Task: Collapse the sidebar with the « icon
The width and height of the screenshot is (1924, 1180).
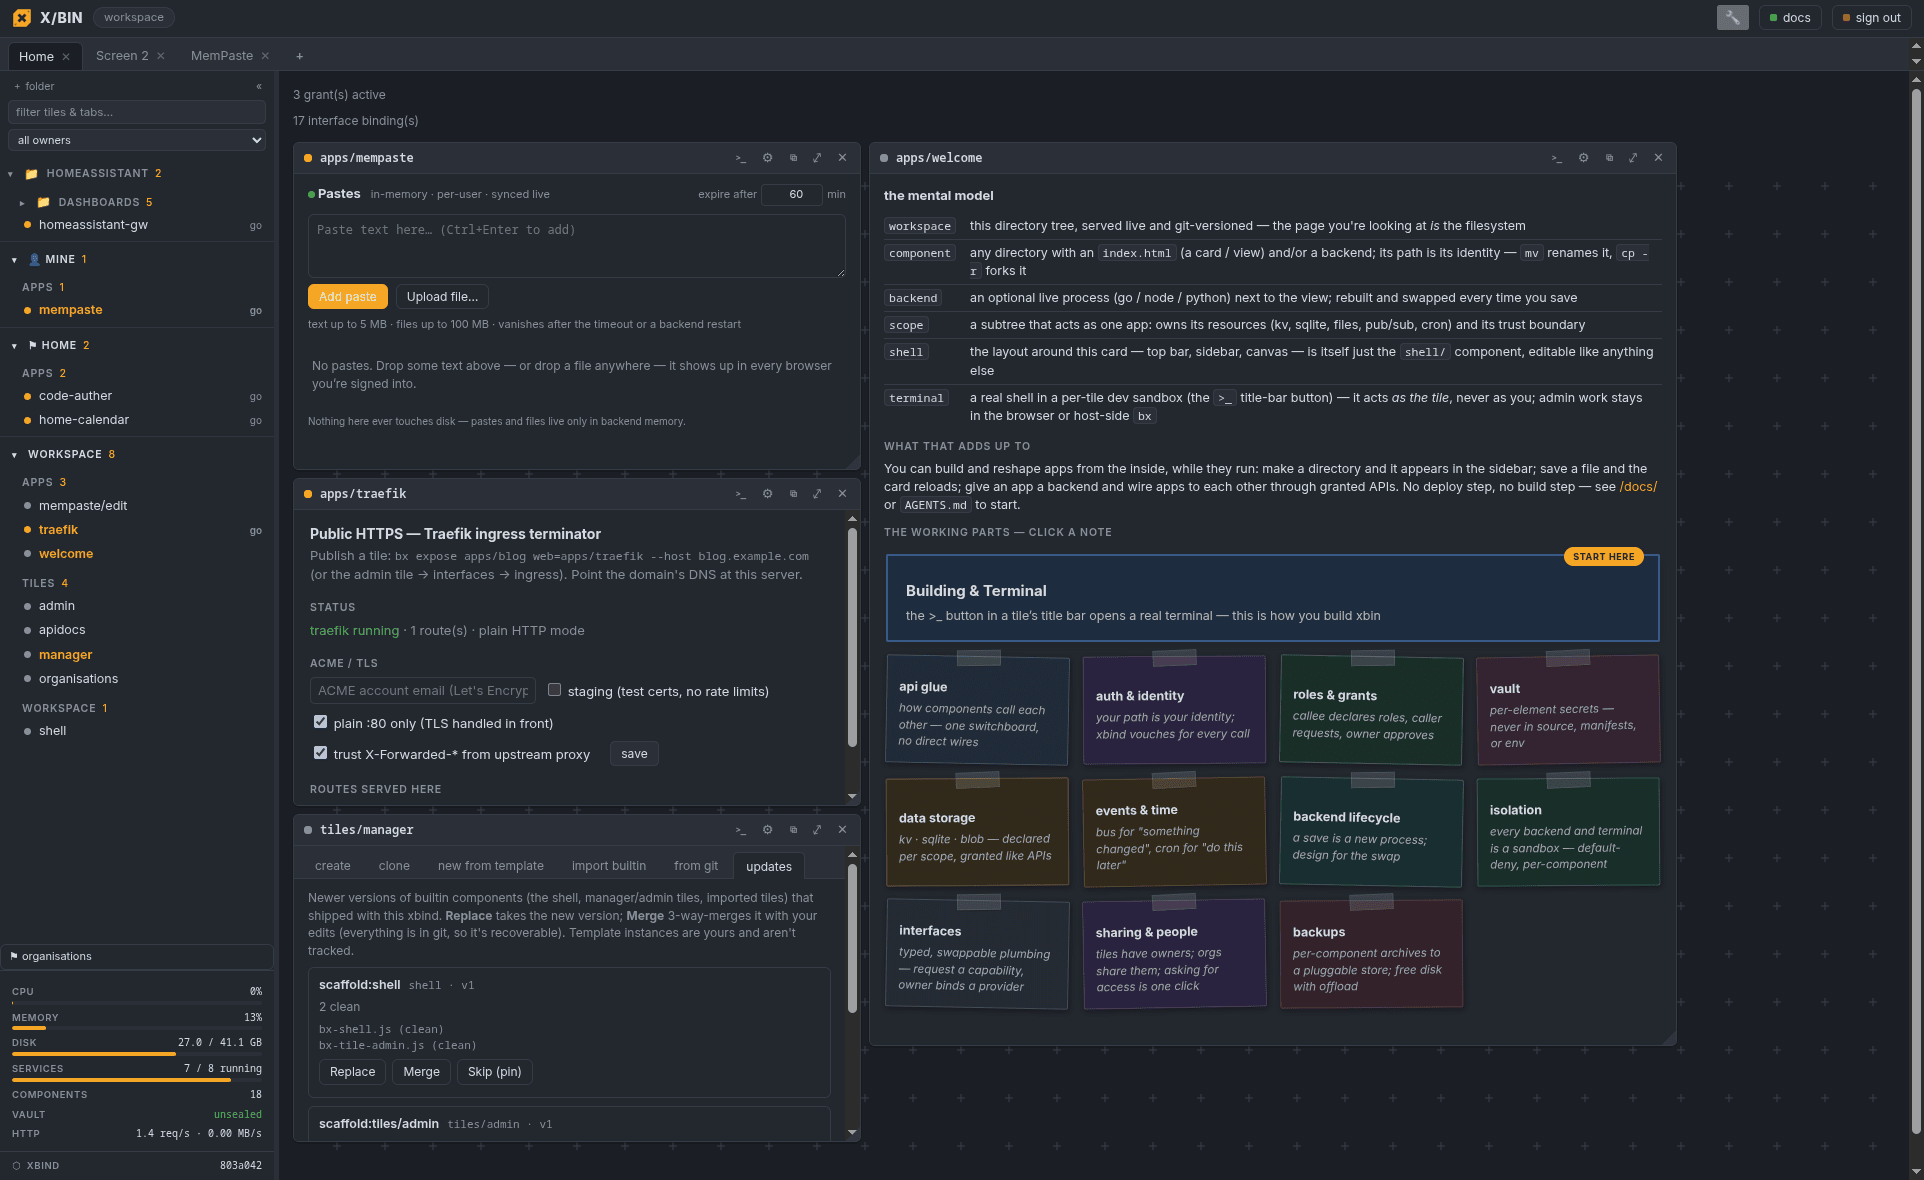Action: (259, 86)
